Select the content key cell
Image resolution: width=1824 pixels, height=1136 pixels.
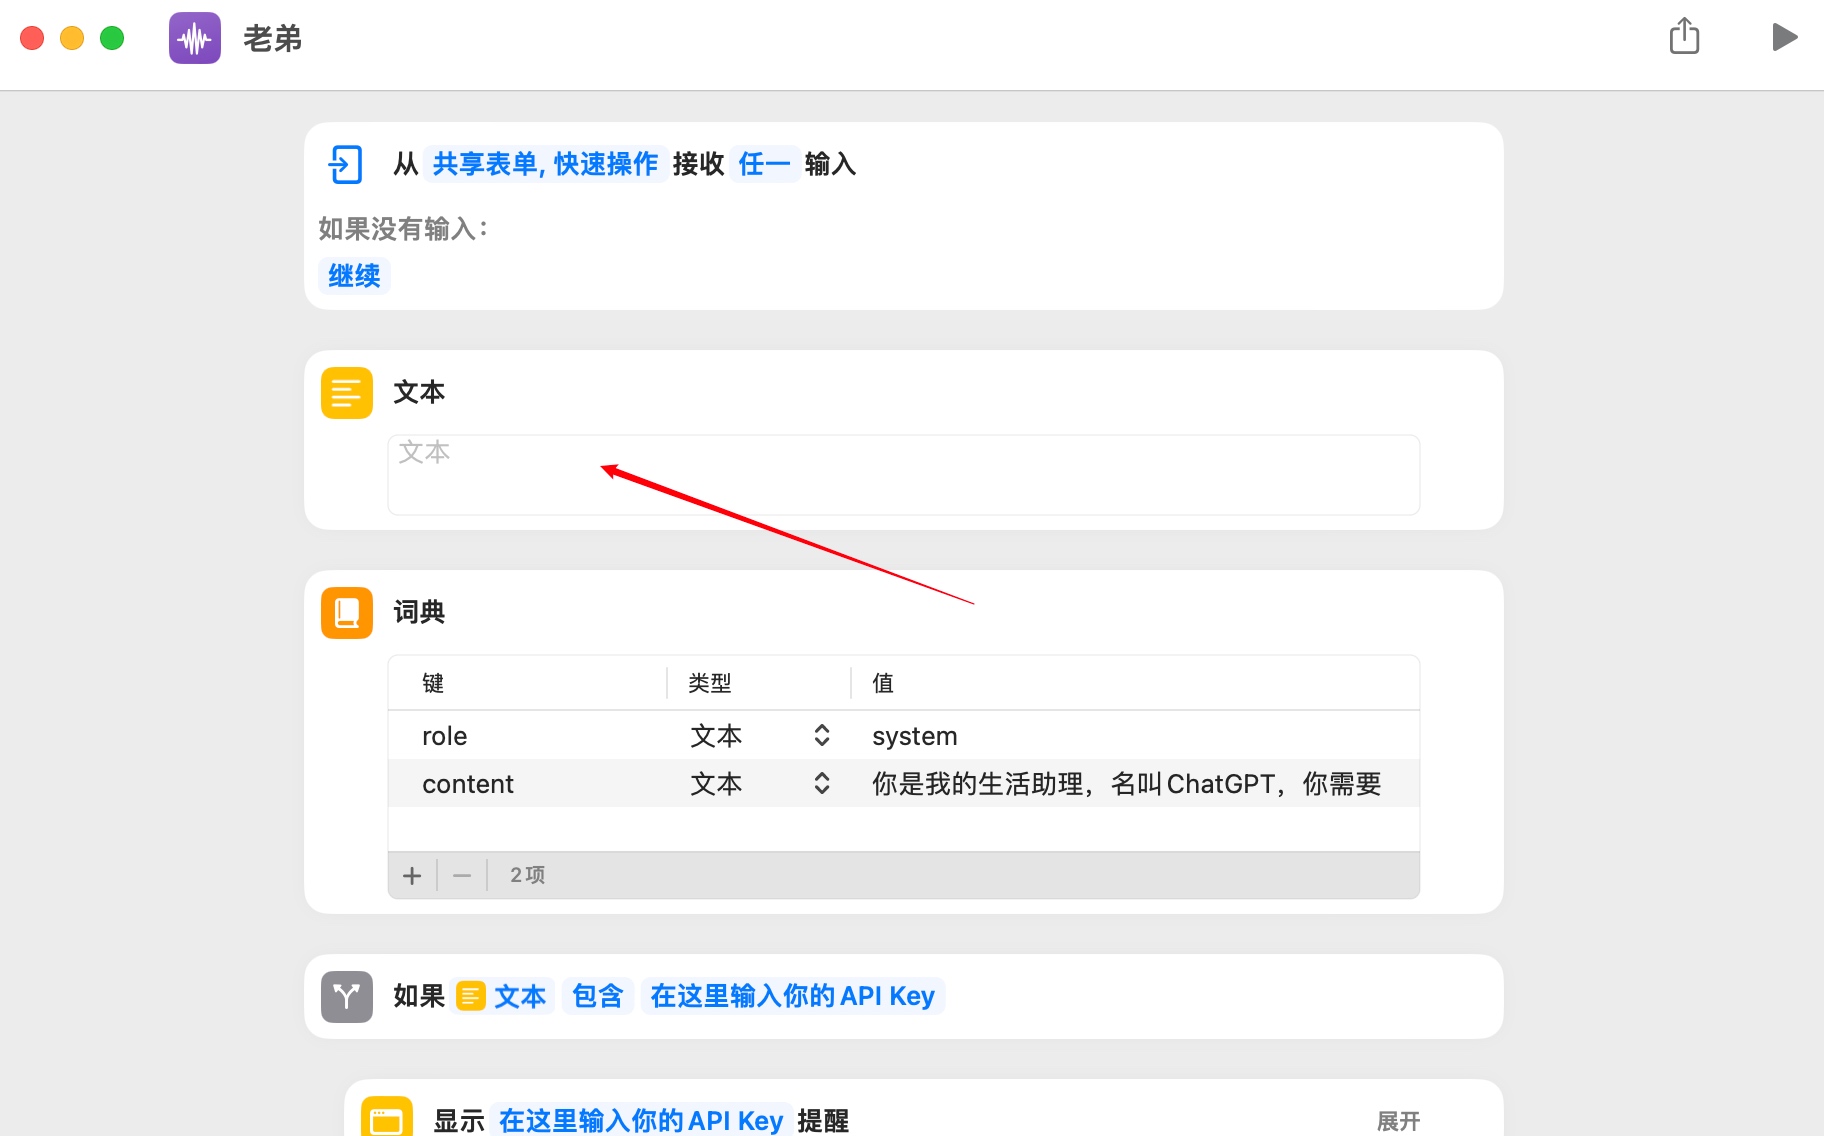[x=468, y=784]
